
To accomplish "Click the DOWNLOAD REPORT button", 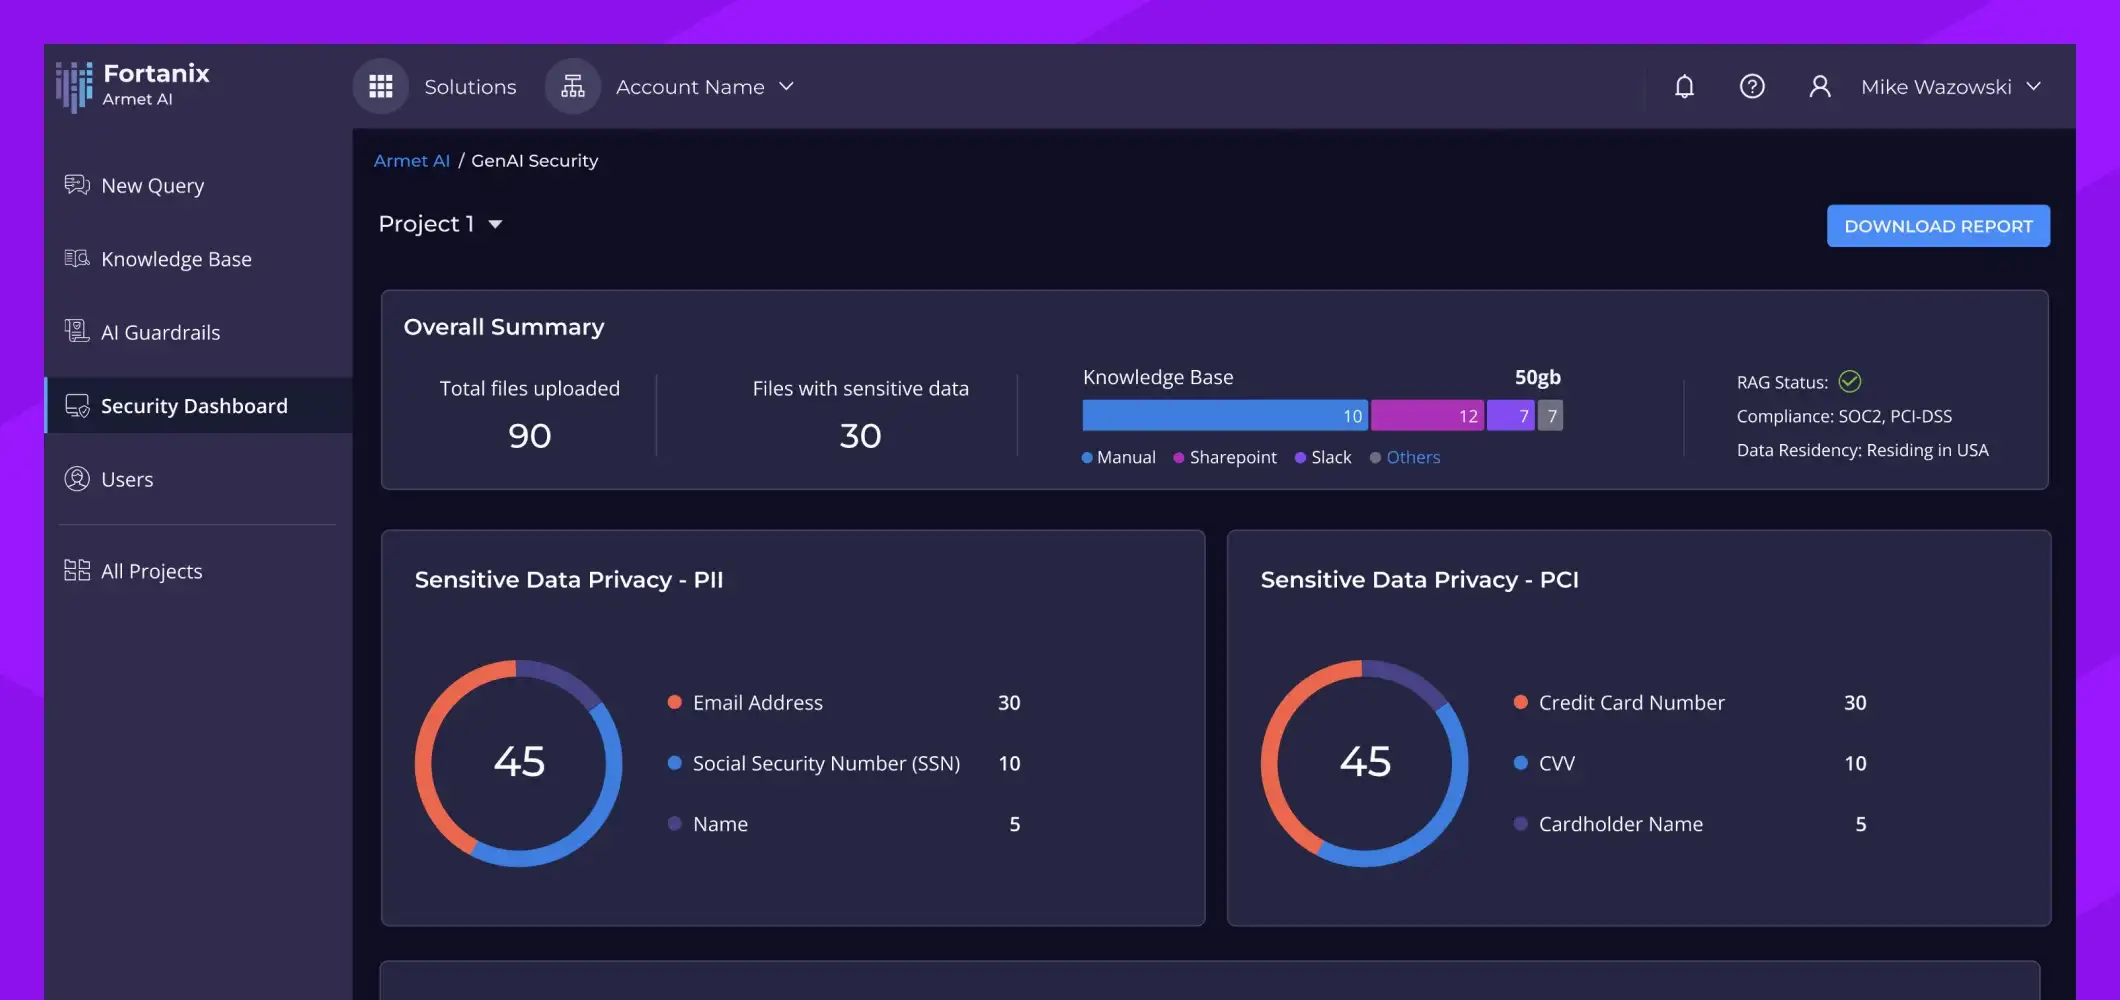I will click(x=1938, y=226).
